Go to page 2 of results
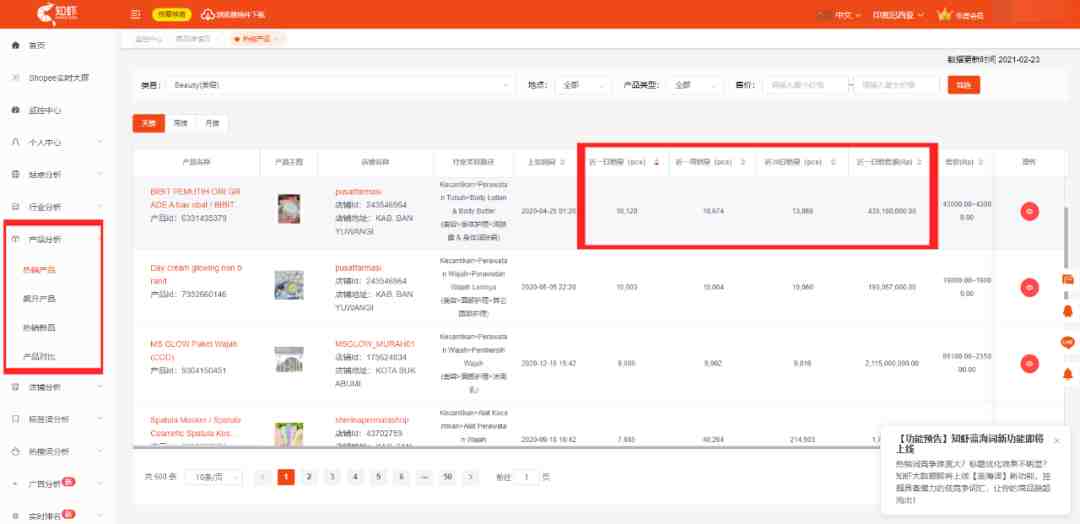This screenshot has width=1080, height=524. click(309, 476)
